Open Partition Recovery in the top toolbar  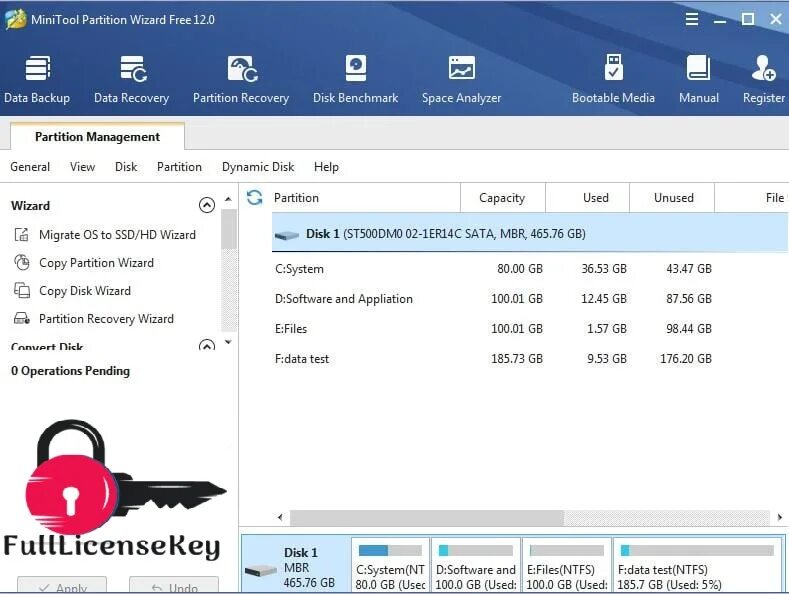[241, 79]
